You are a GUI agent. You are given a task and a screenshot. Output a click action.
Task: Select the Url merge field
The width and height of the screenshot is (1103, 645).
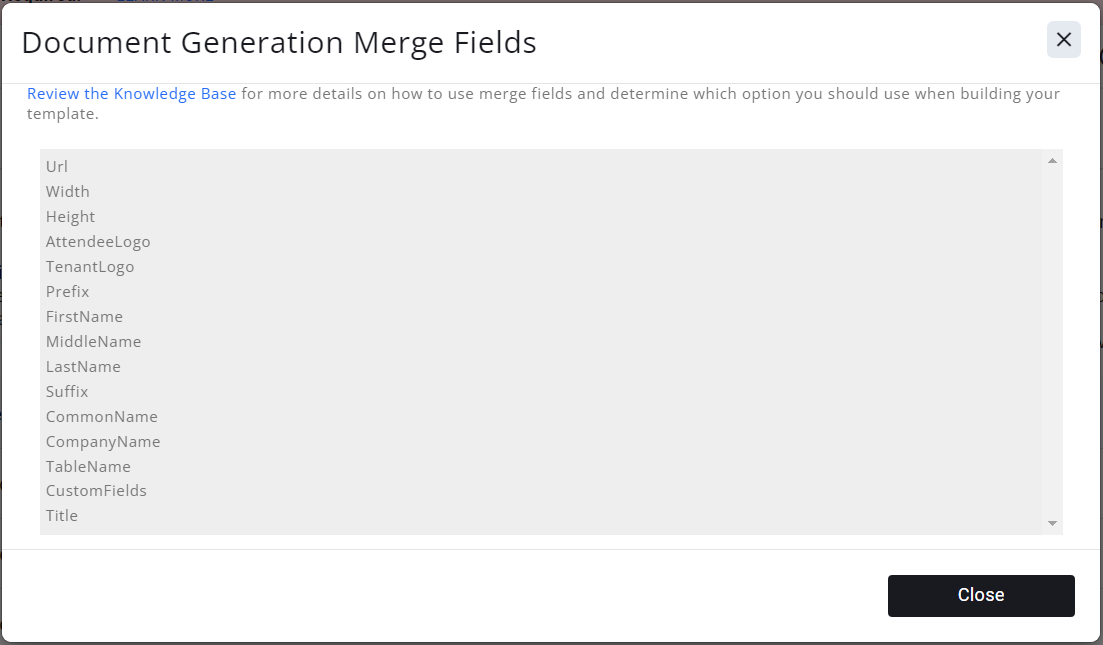[57, 167]
